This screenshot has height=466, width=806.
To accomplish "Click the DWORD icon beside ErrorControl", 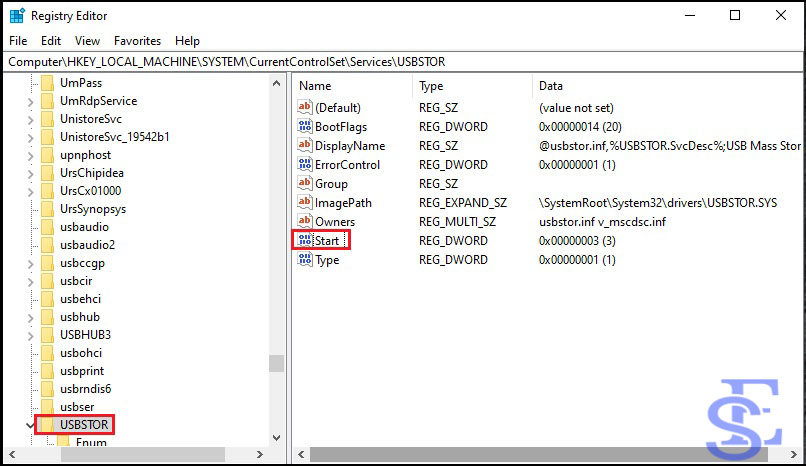I will click(x=305, y=164).
